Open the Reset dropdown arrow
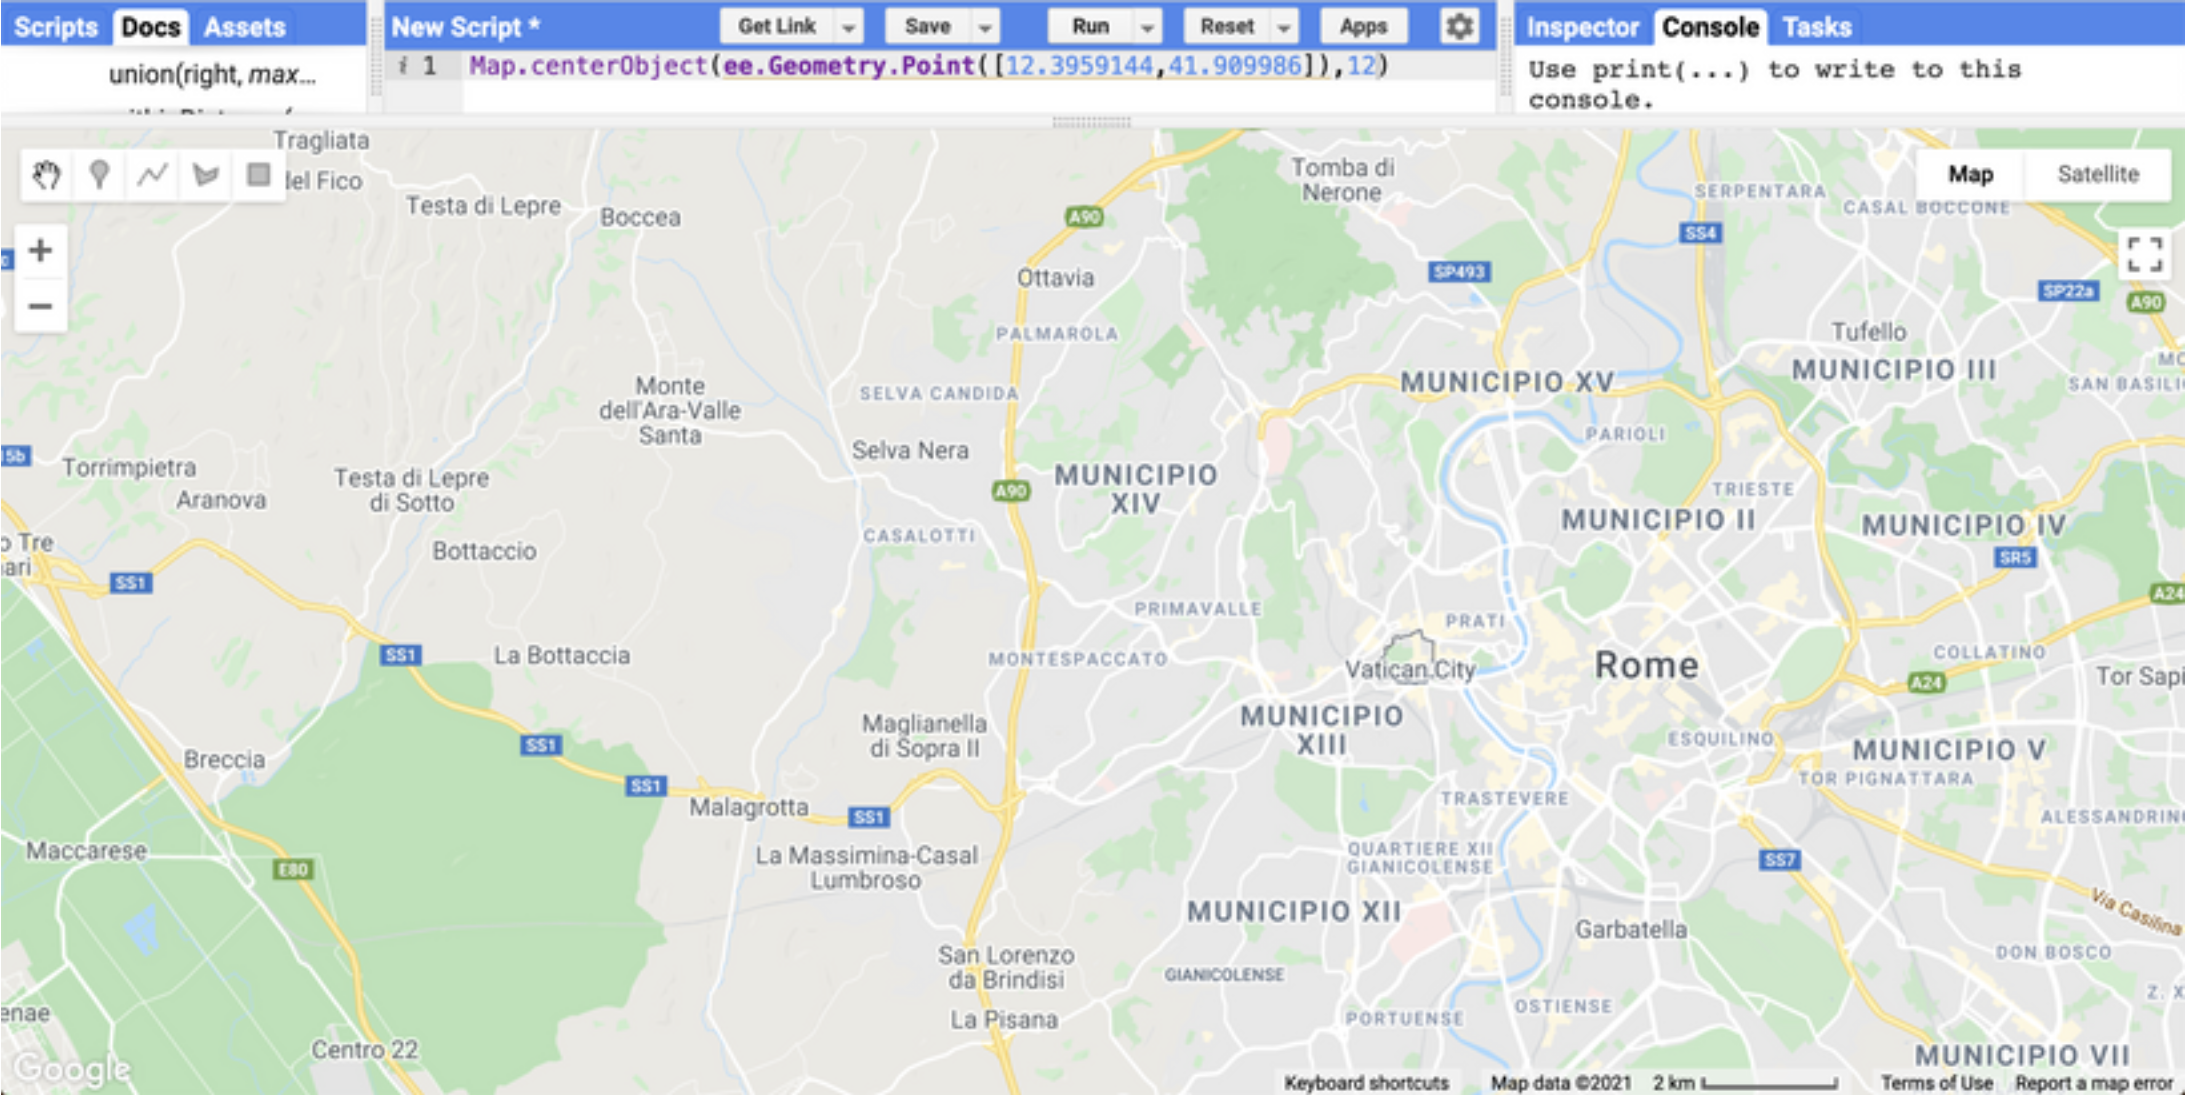Image resolution: width=2186 pixels, height=1098 pixels. point(1284,27)
